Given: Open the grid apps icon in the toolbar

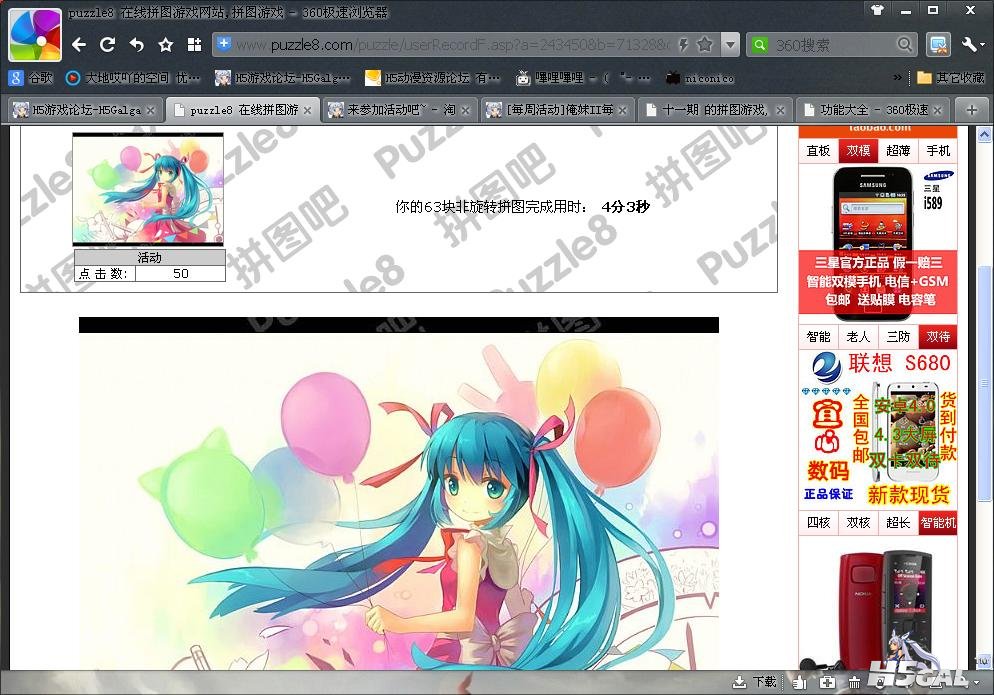Looking at the screenshot, I should (194, 44).
